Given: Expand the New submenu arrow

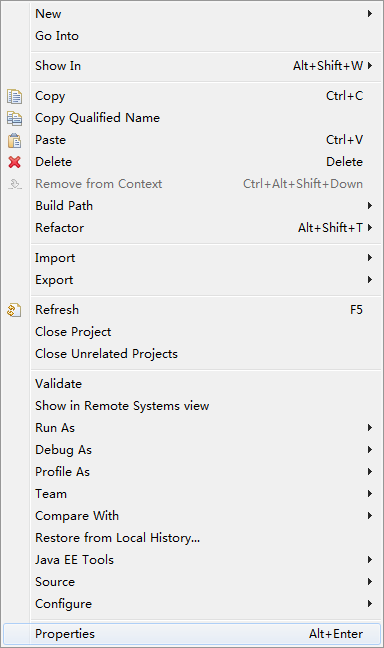Looking at the screenshot, I should (x=370, y=14).
